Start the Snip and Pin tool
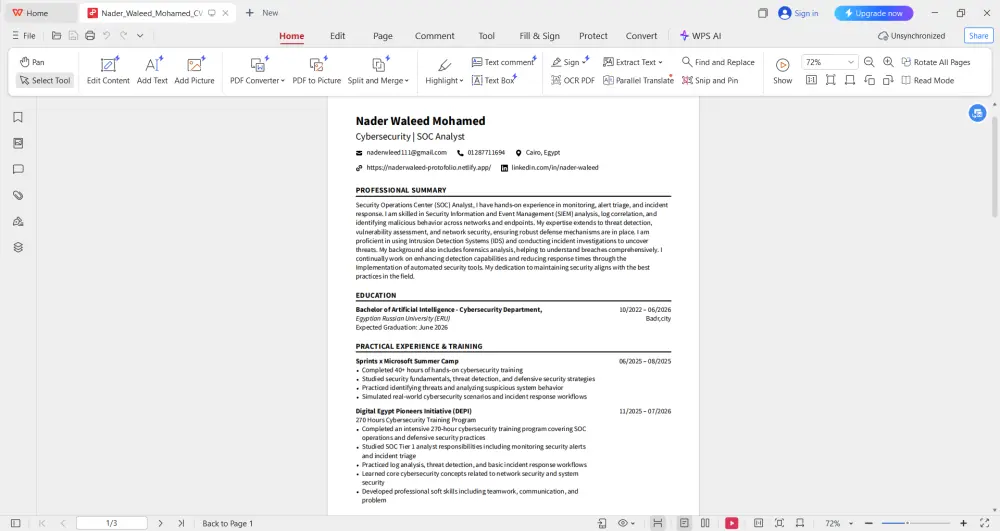 [x=710, y=80]
